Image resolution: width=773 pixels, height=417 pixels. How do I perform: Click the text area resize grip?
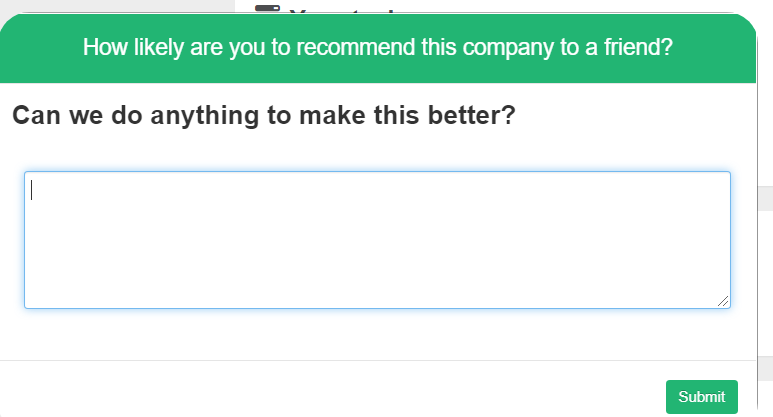click(x=723, y=301)
